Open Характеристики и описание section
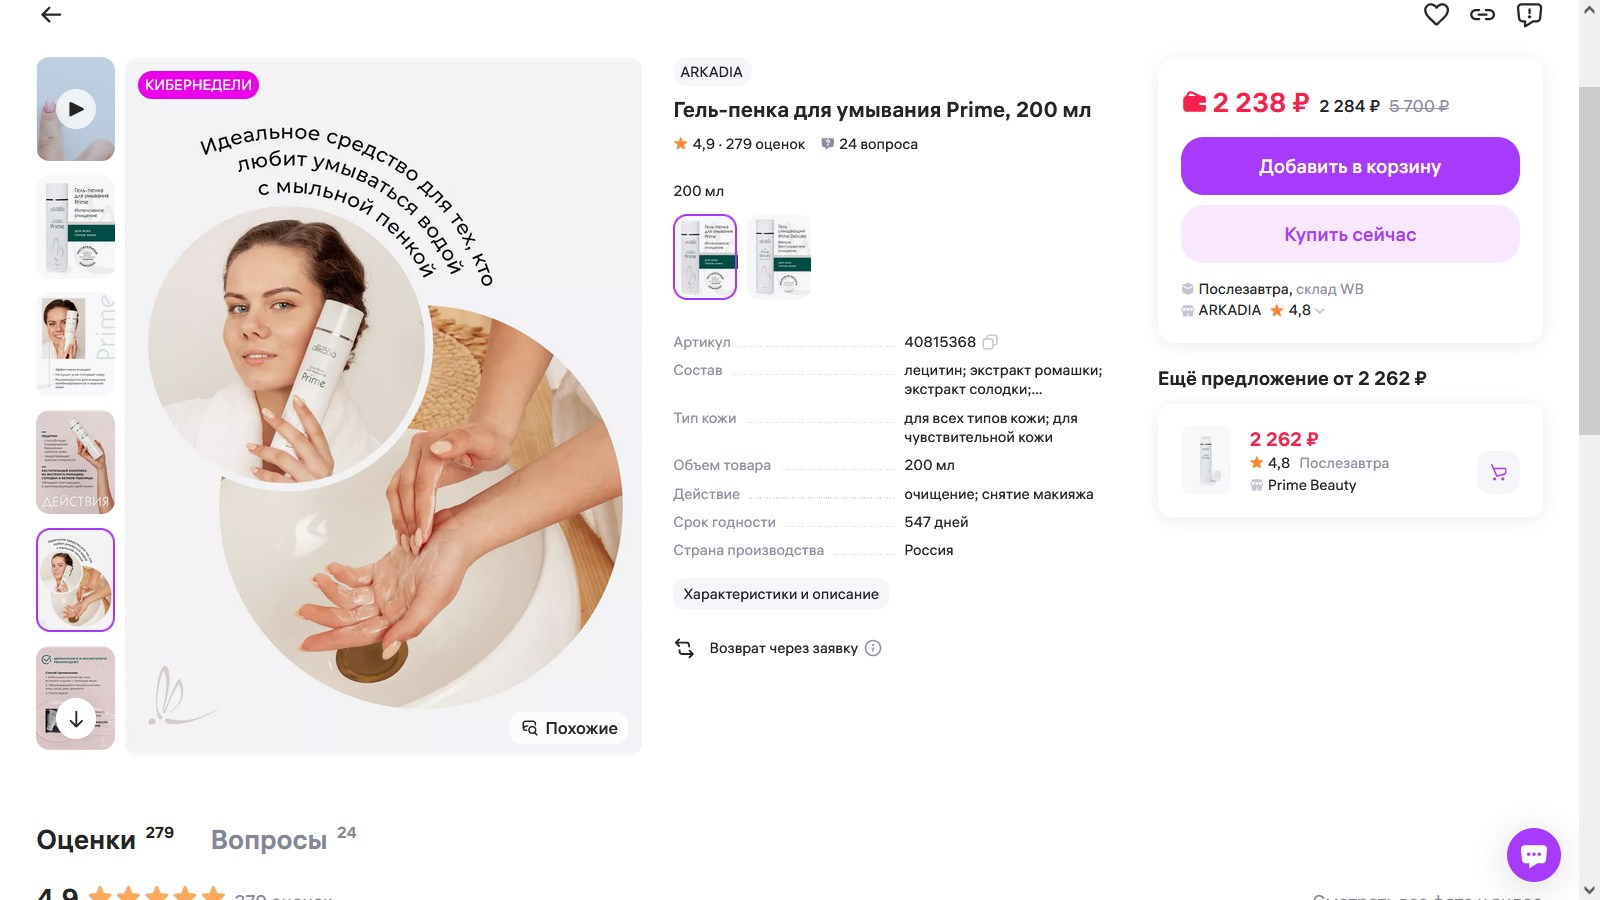The width and height of the screenshot is (1600, 900). pyautogui.click(x=780, y=593)
